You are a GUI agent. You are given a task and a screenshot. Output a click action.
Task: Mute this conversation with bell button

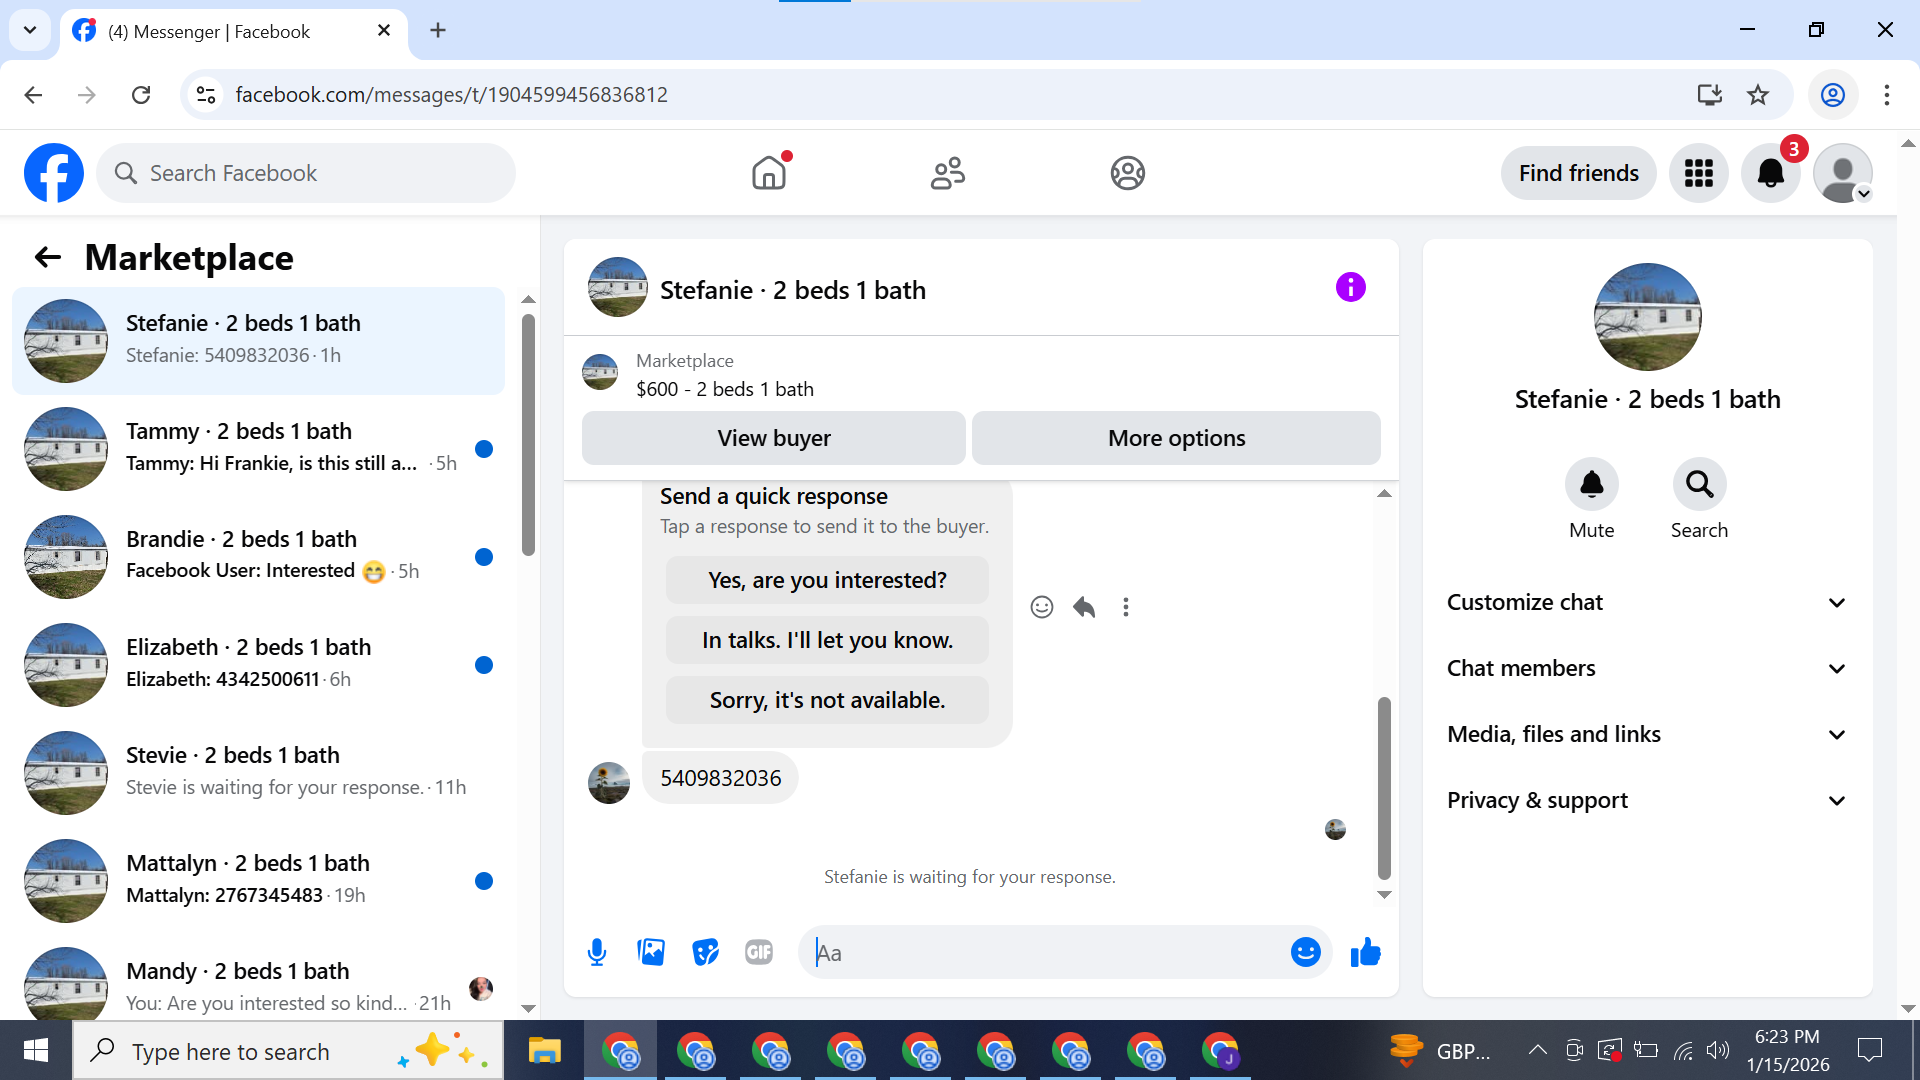(x=1591, y=485)
